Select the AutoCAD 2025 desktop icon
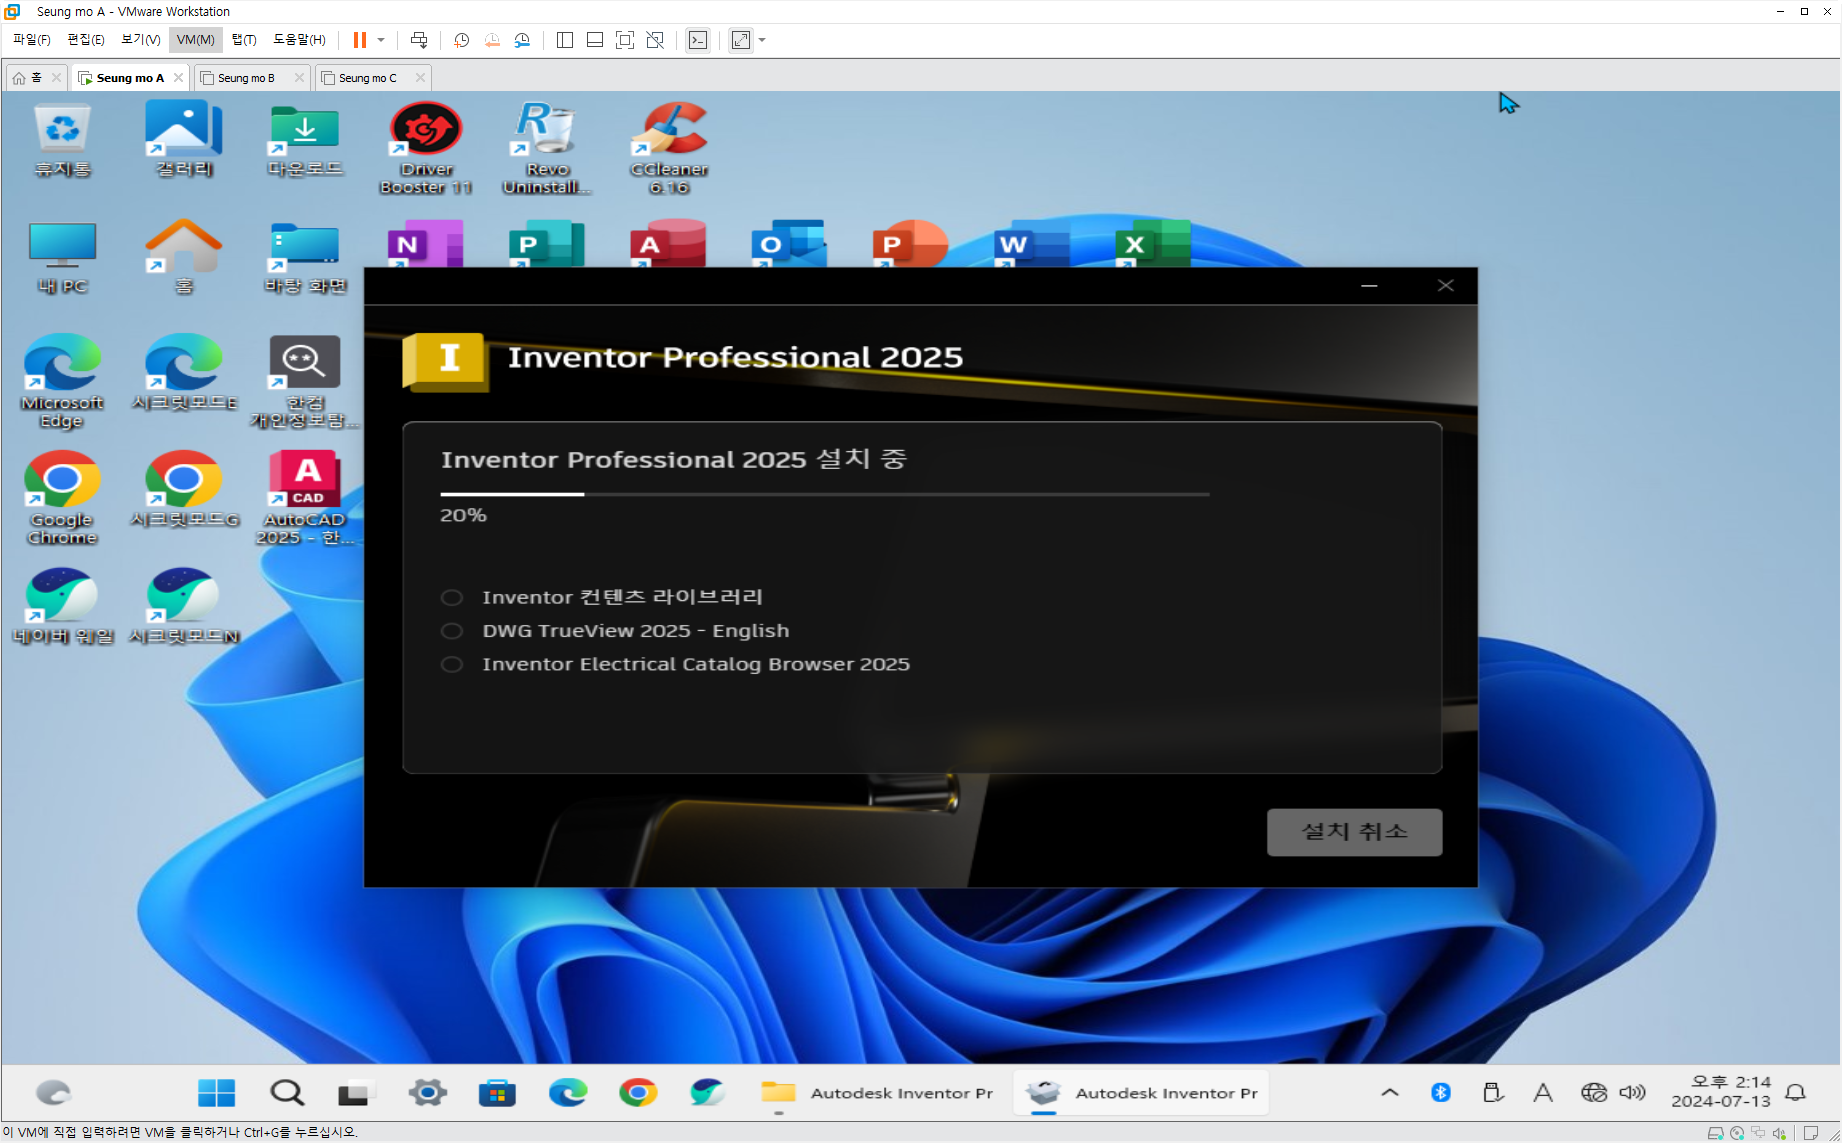Viewport: 1842px width, 1143px height. [305, 498]
